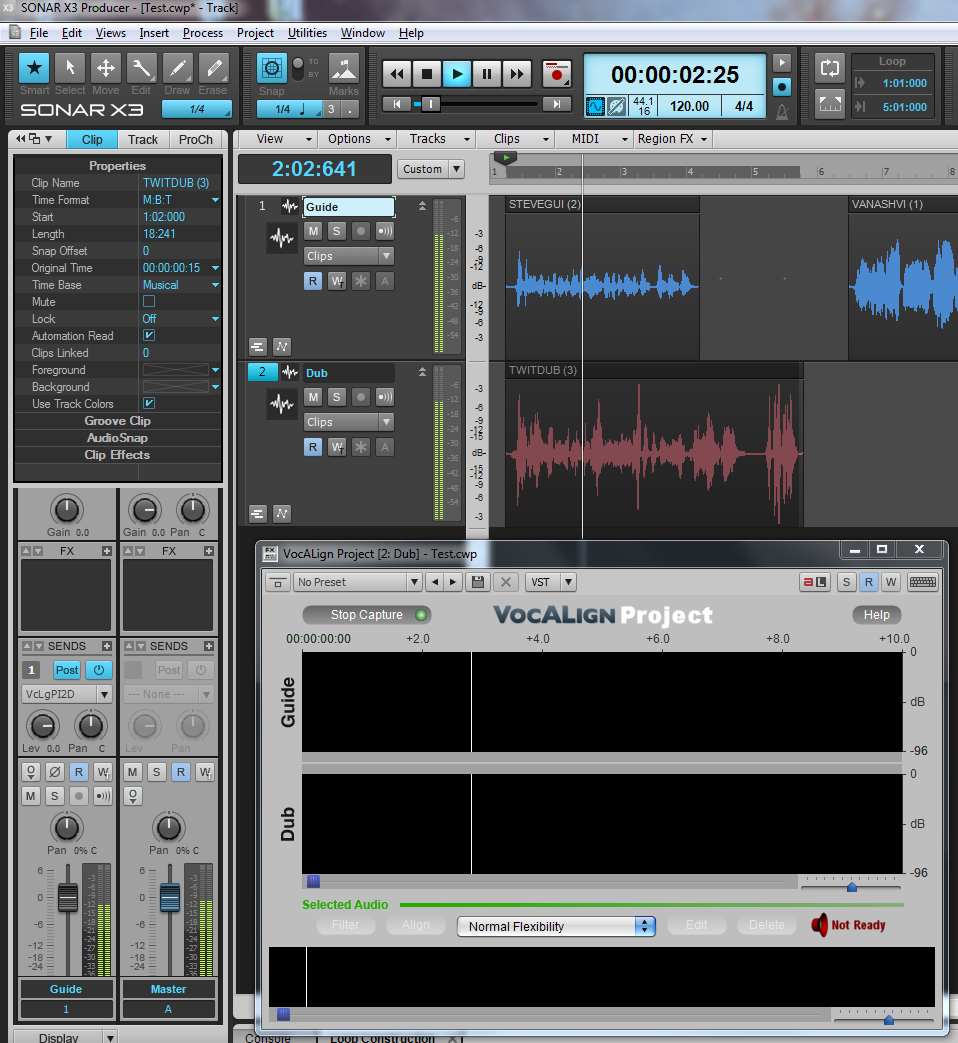The width and height of the screenshot is (958, 1043).
Task: Toggle the Mute checkbox in Properties
Action: coord(149,302)
